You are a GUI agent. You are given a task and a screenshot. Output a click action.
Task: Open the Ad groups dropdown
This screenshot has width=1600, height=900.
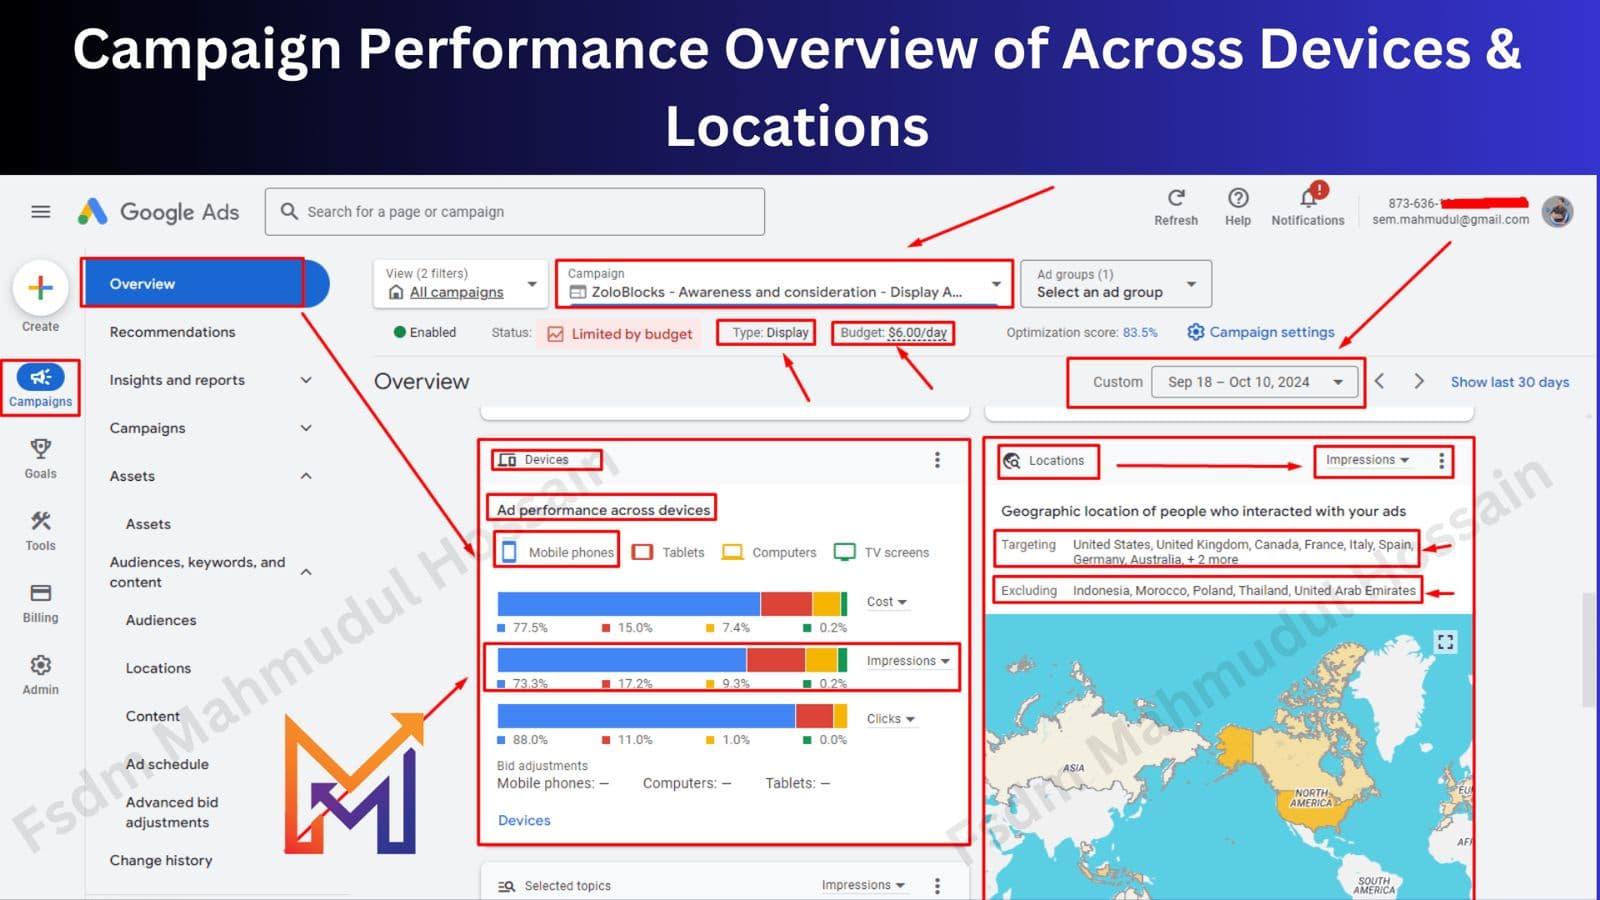[x=1116, y=283]
